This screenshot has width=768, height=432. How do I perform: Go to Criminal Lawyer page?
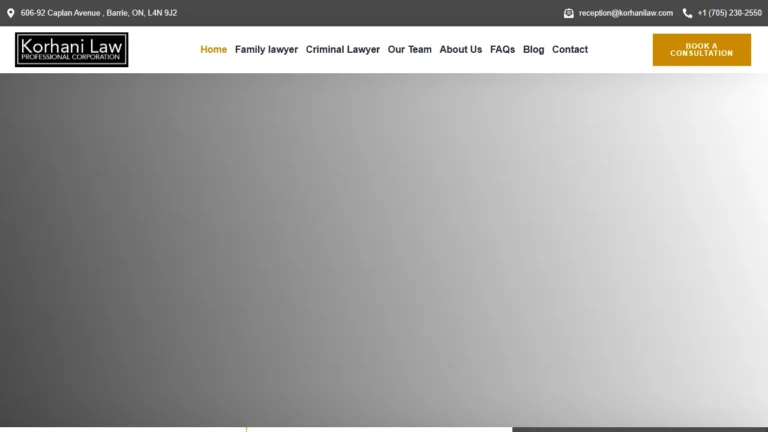point(343,49)
